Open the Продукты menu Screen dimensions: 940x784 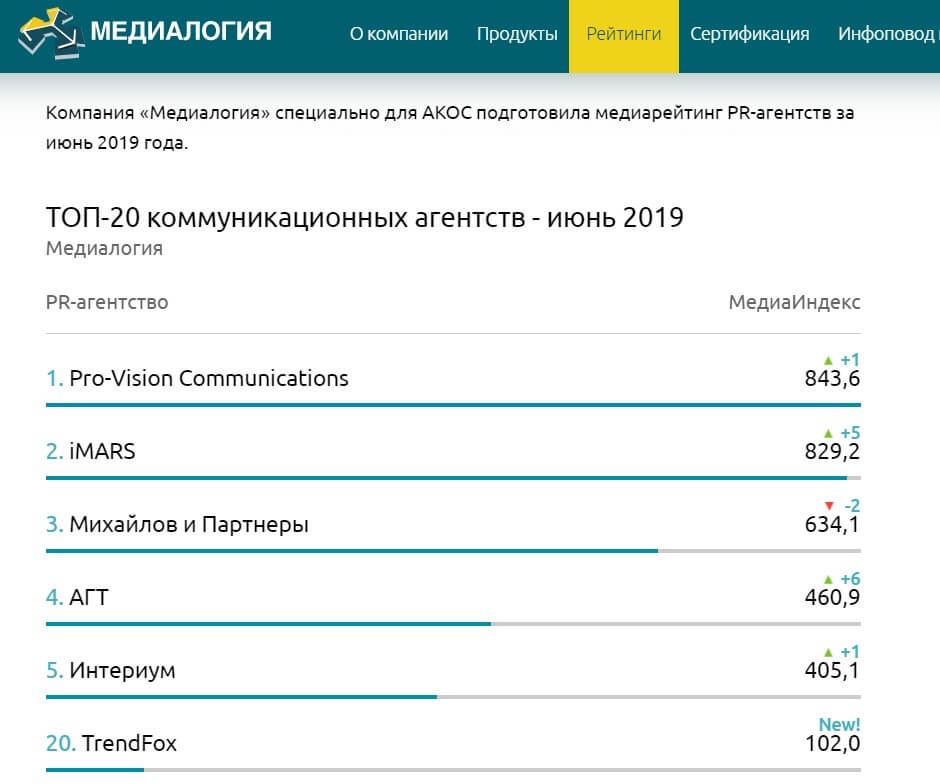[517, 34]
